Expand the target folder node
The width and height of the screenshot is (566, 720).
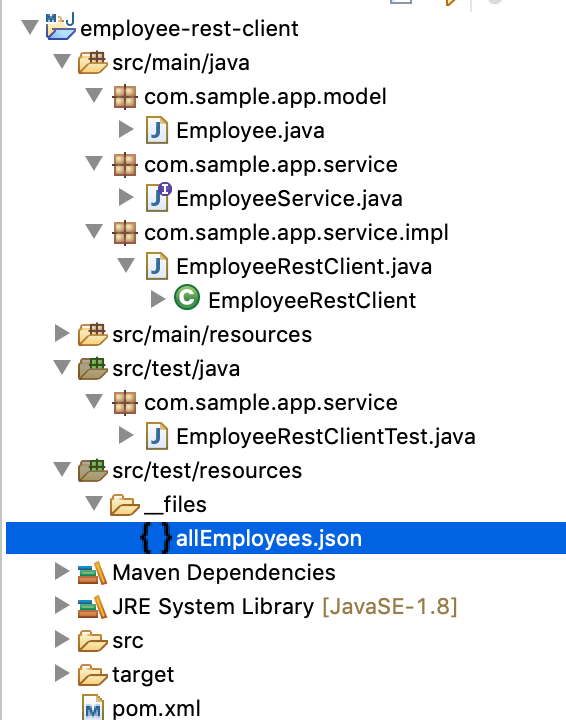tap(62, 673)
